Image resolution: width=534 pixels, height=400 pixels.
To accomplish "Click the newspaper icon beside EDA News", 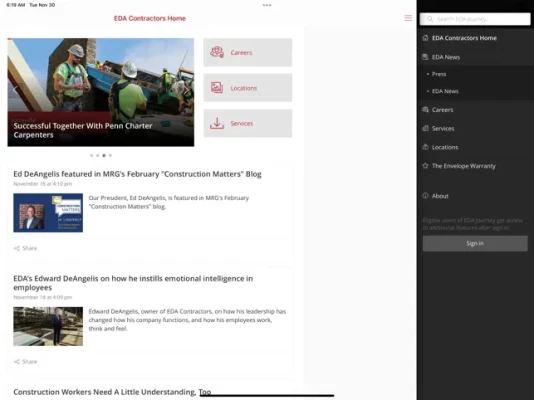I will click(425, 57).
